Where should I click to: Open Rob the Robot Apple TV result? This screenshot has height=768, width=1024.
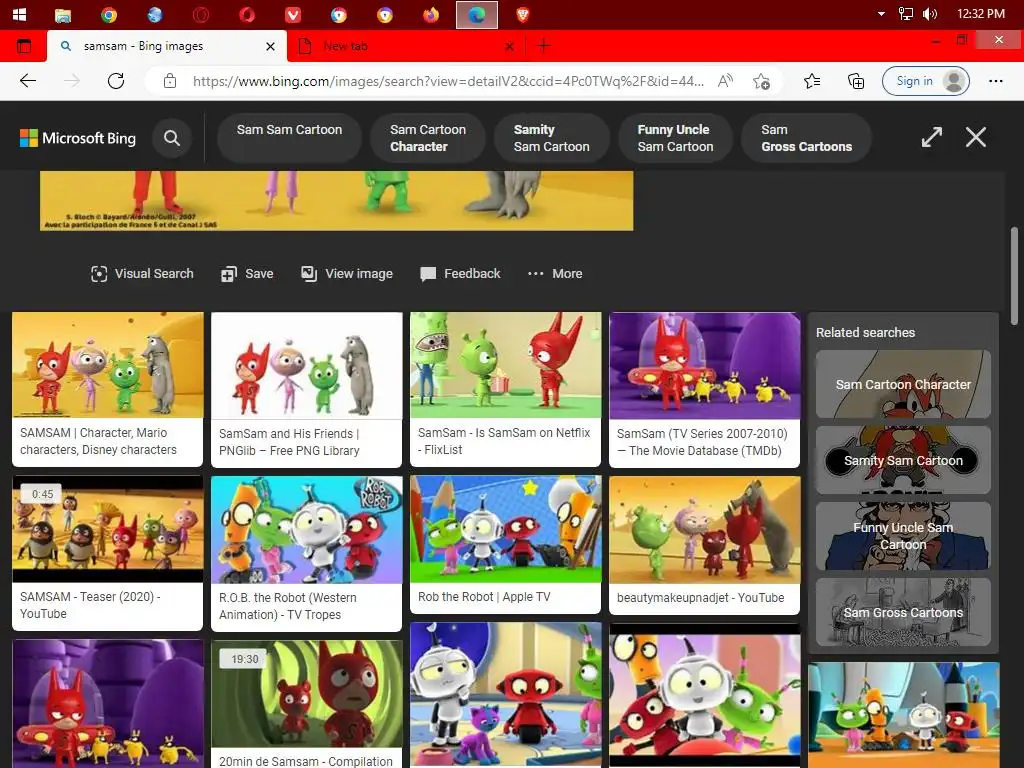505,545
